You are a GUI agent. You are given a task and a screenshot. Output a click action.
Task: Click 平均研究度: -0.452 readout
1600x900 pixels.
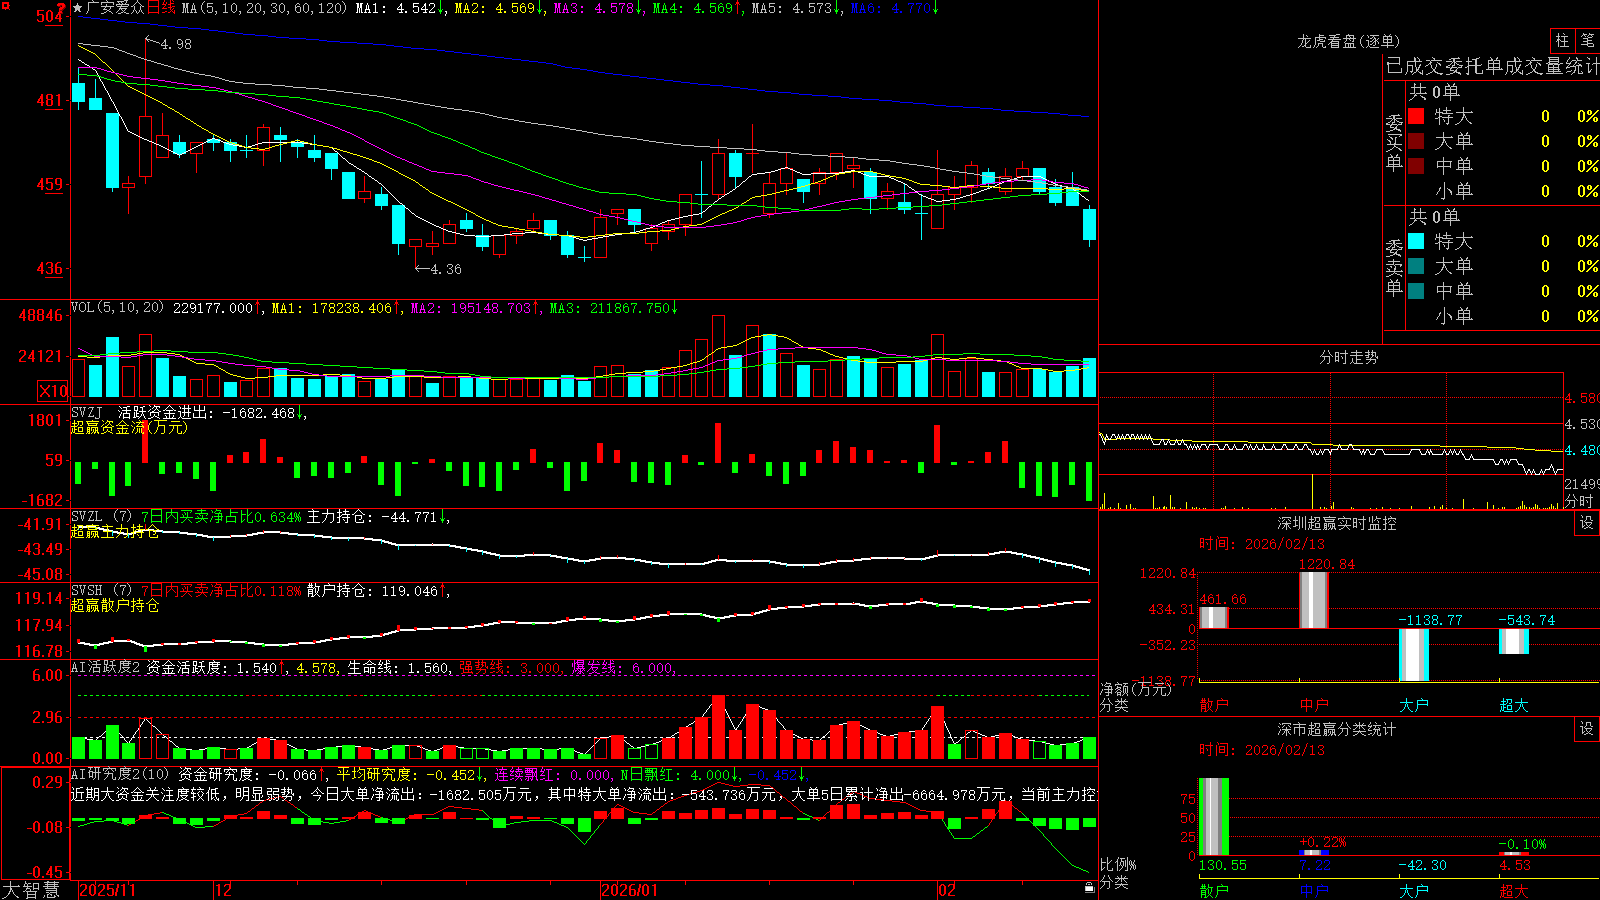[x=410, y=774]
